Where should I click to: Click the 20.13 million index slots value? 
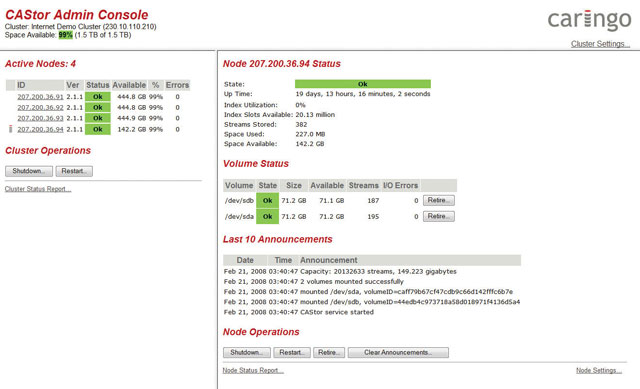[x=315, y=115]
